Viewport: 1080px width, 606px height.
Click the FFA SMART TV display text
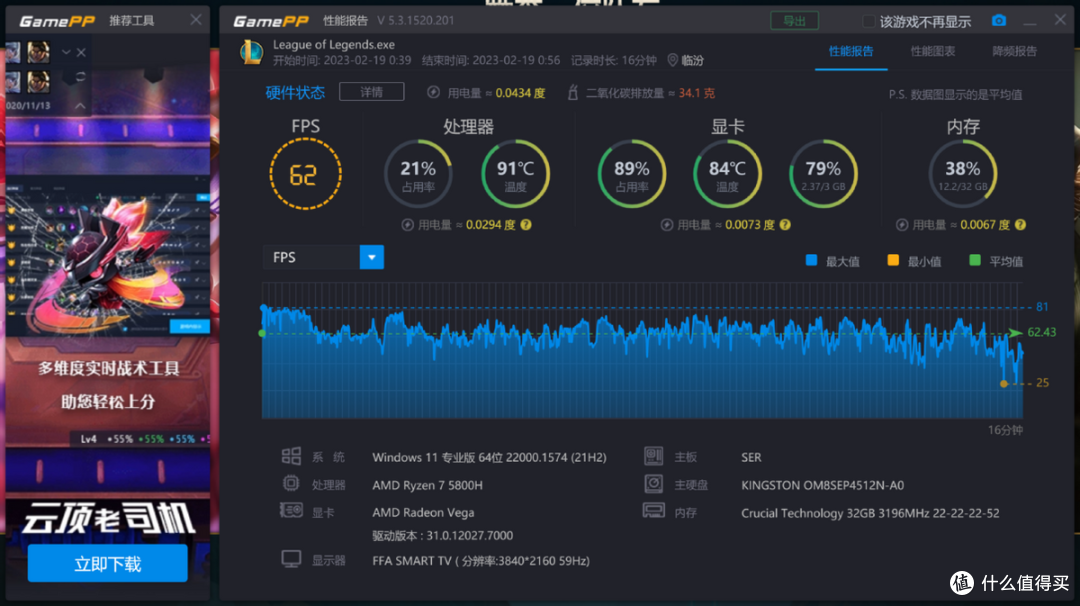481,561
